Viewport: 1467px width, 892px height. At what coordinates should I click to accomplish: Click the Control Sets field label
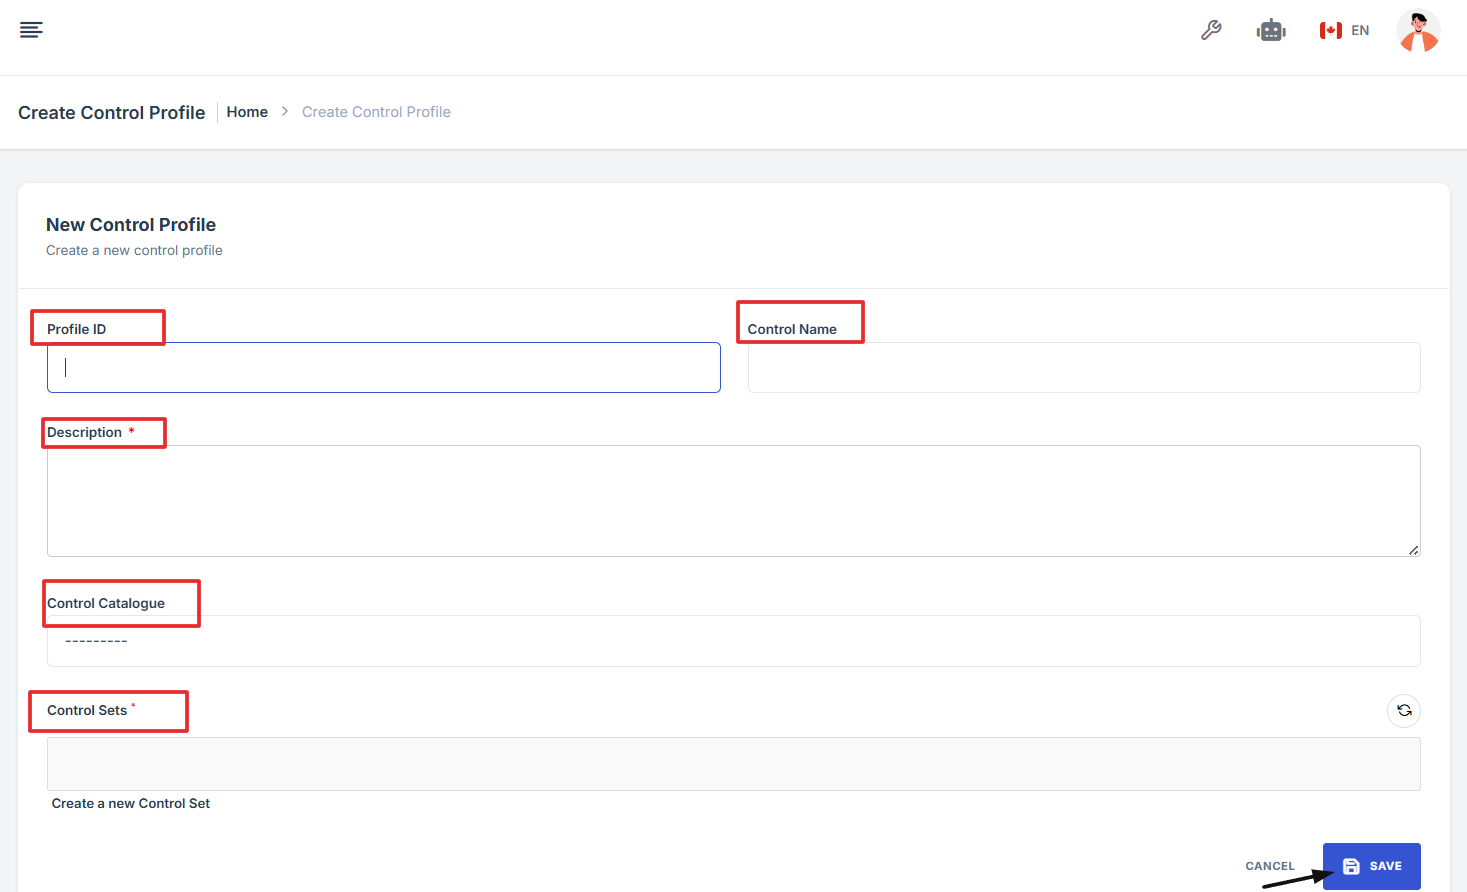(87, 711)
